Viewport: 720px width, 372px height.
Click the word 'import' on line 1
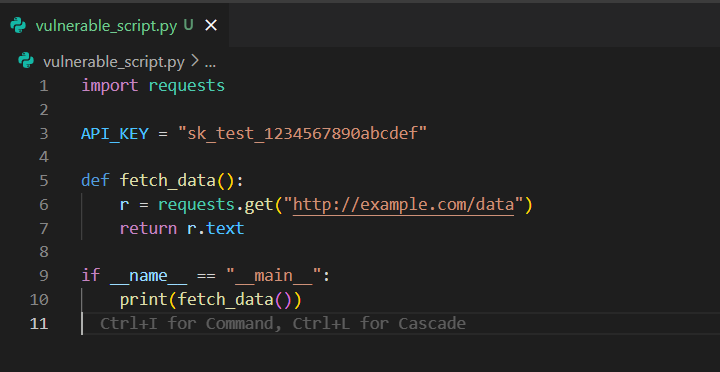click(110, 86)
